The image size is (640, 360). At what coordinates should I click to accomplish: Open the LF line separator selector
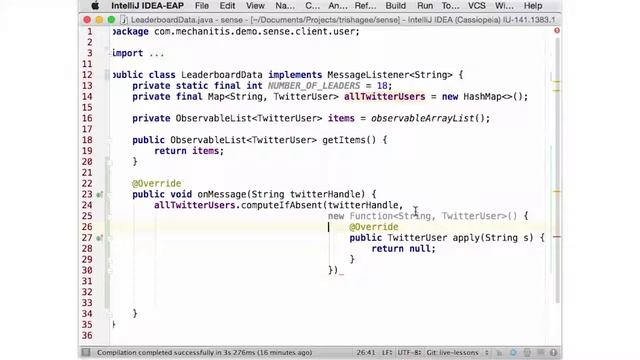click(x=387, y=352)
